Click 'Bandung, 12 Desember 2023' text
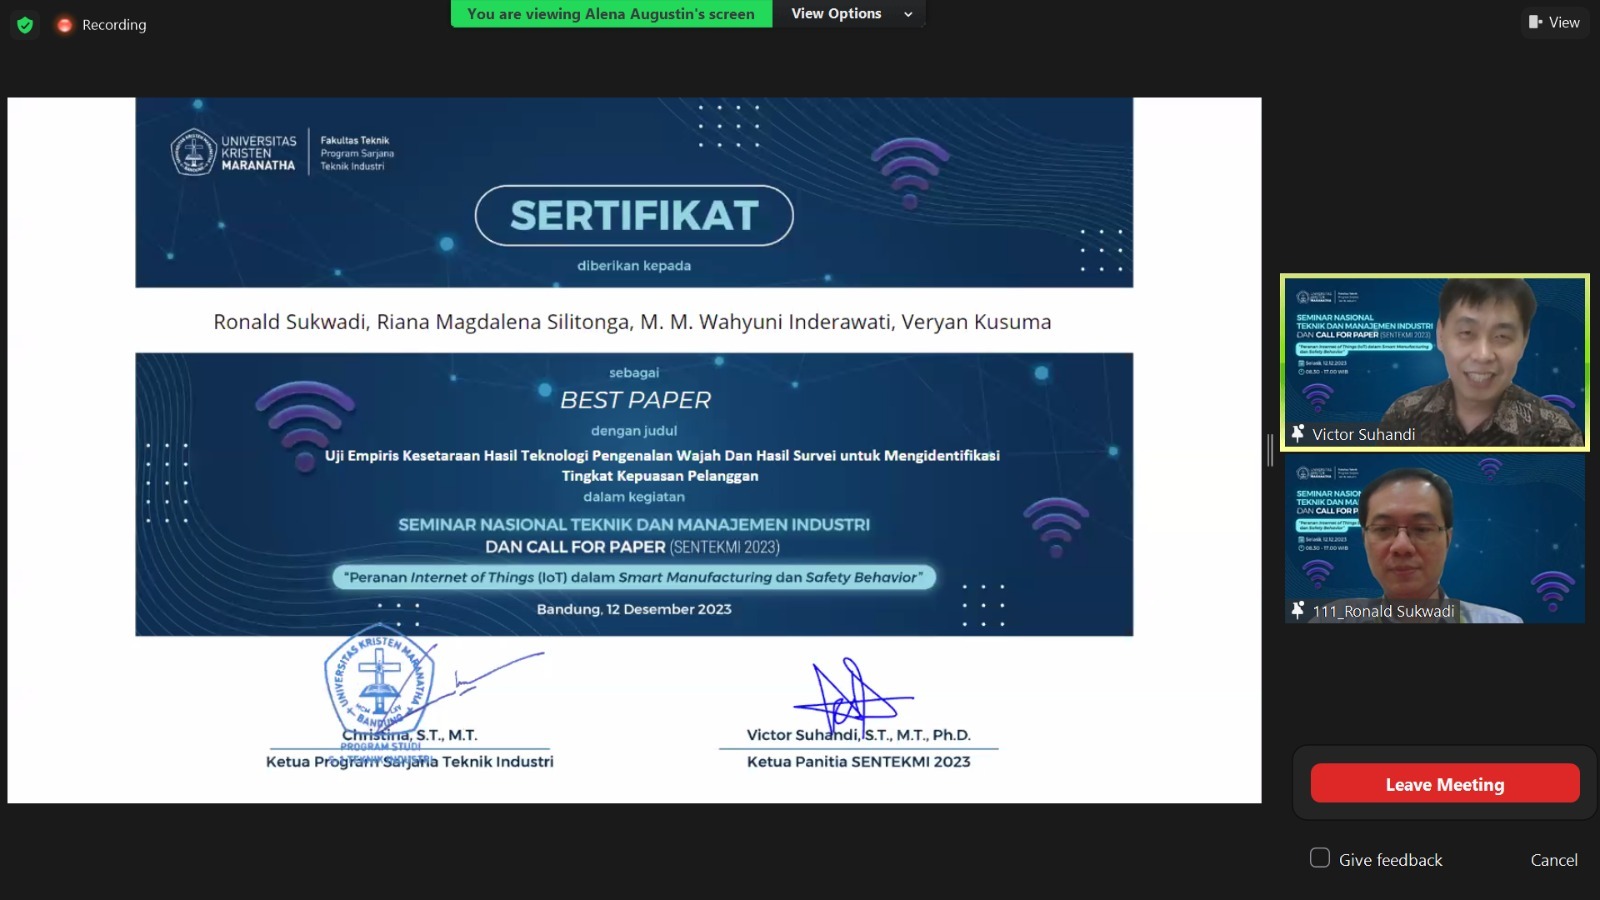Screen dimensions: 1600x900 click(x=634, y=609)
